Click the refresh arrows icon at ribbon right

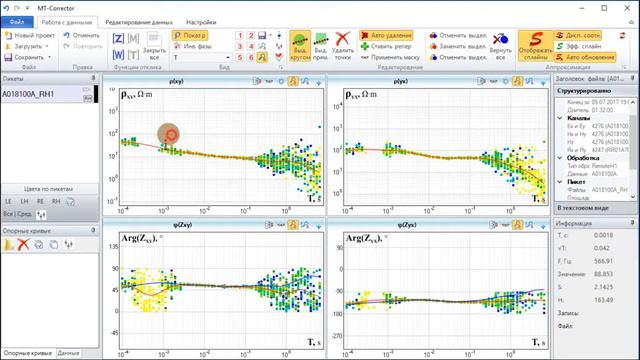point(622,36)
